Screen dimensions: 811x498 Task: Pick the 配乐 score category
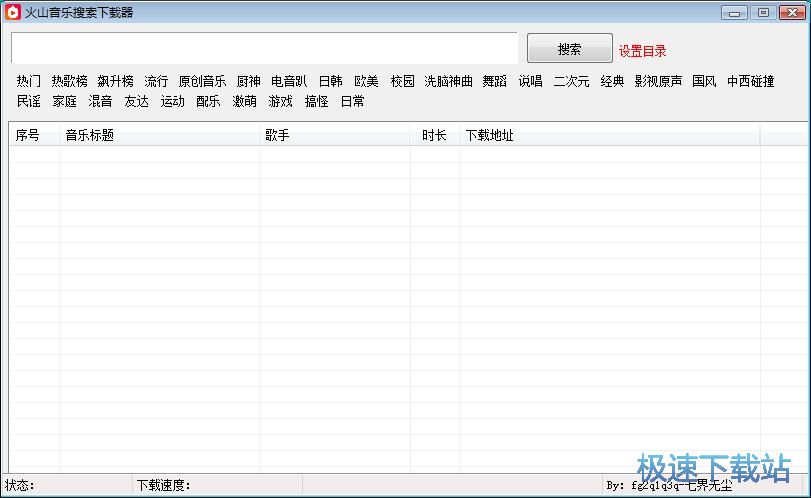coord(208,101)
